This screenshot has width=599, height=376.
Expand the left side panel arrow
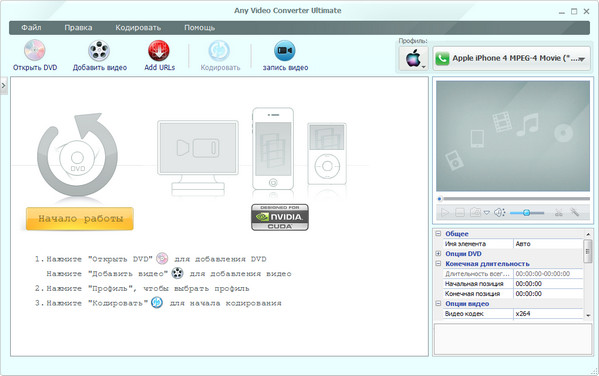pos(3,85)
